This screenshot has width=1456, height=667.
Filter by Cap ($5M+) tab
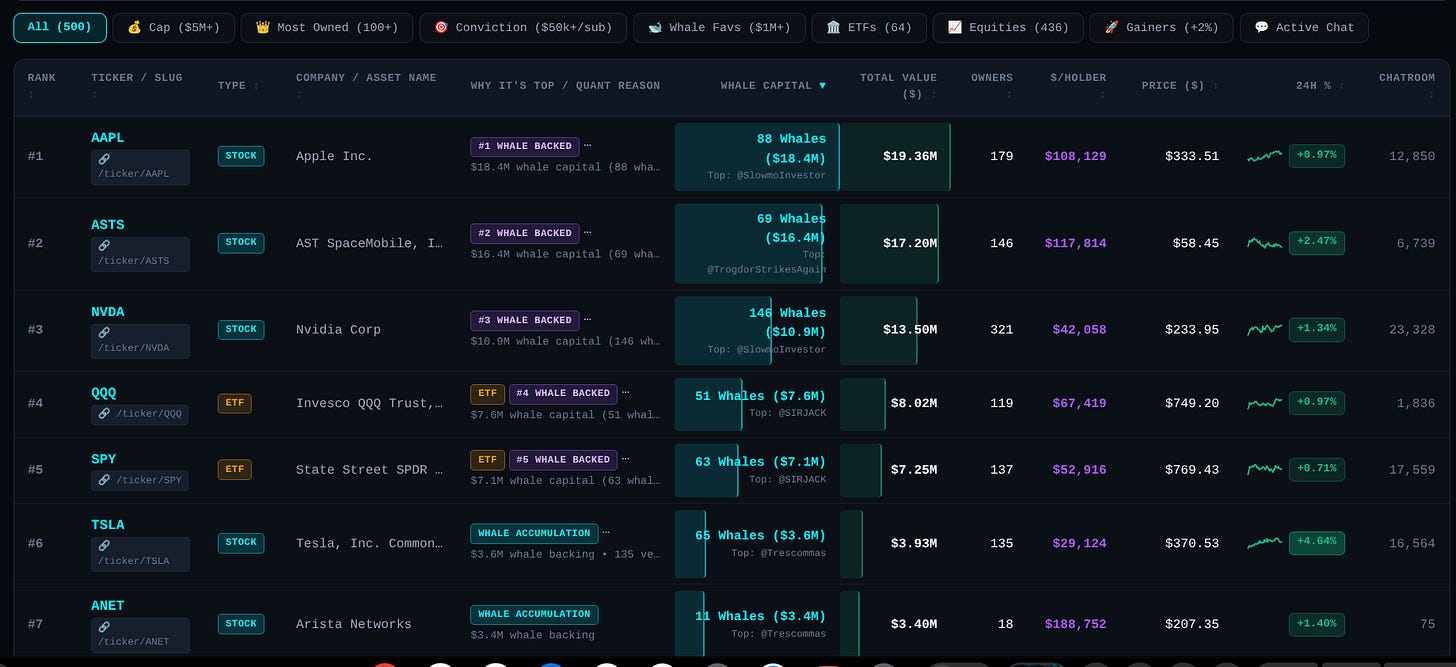[174, 28]
